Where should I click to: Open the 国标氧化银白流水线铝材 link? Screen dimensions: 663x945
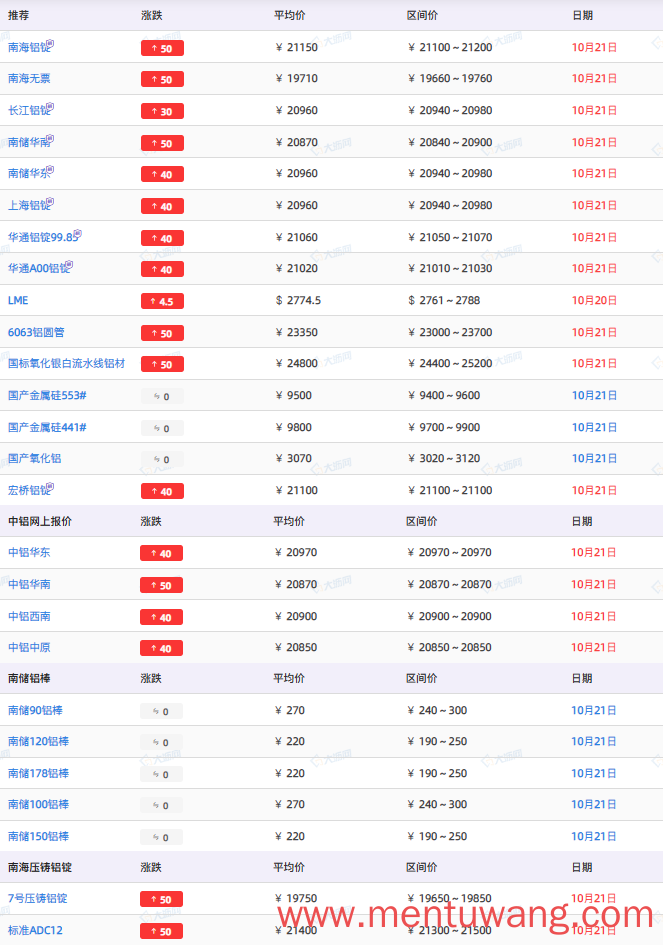click(66, 363)
